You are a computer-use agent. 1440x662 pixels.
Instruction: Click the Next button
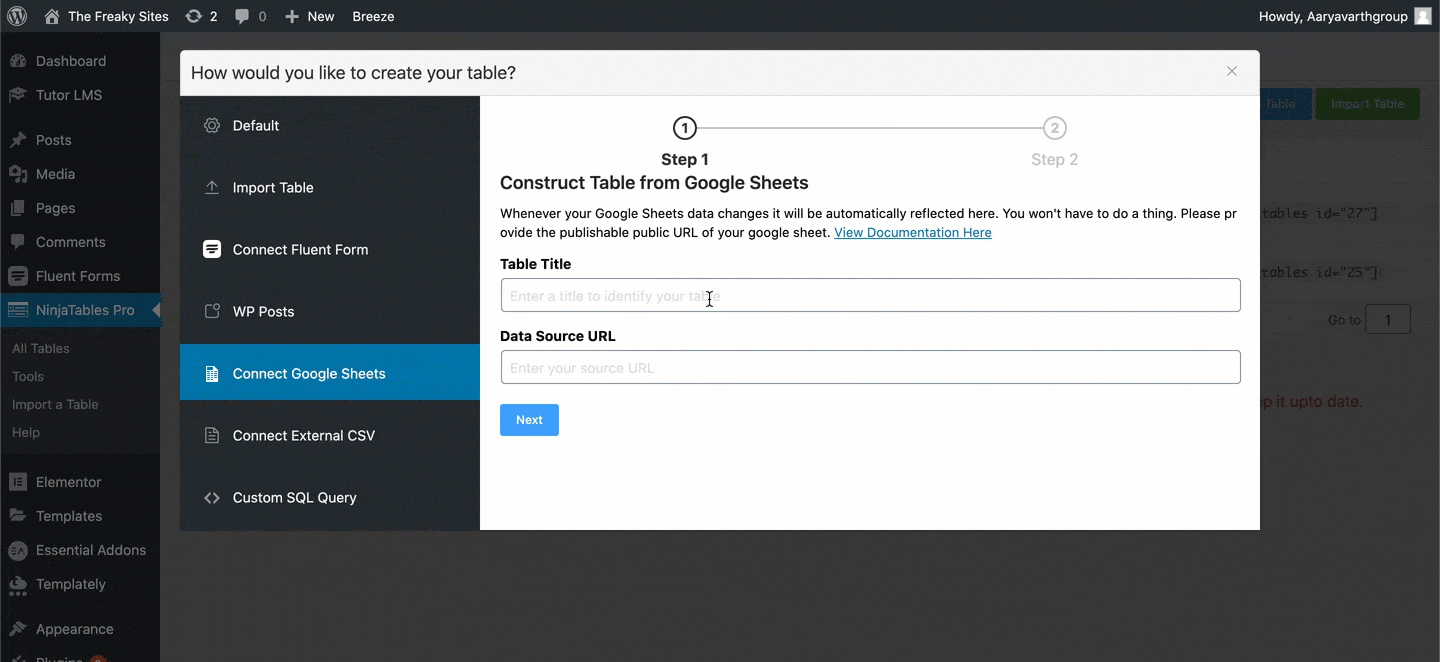(529, 420)
